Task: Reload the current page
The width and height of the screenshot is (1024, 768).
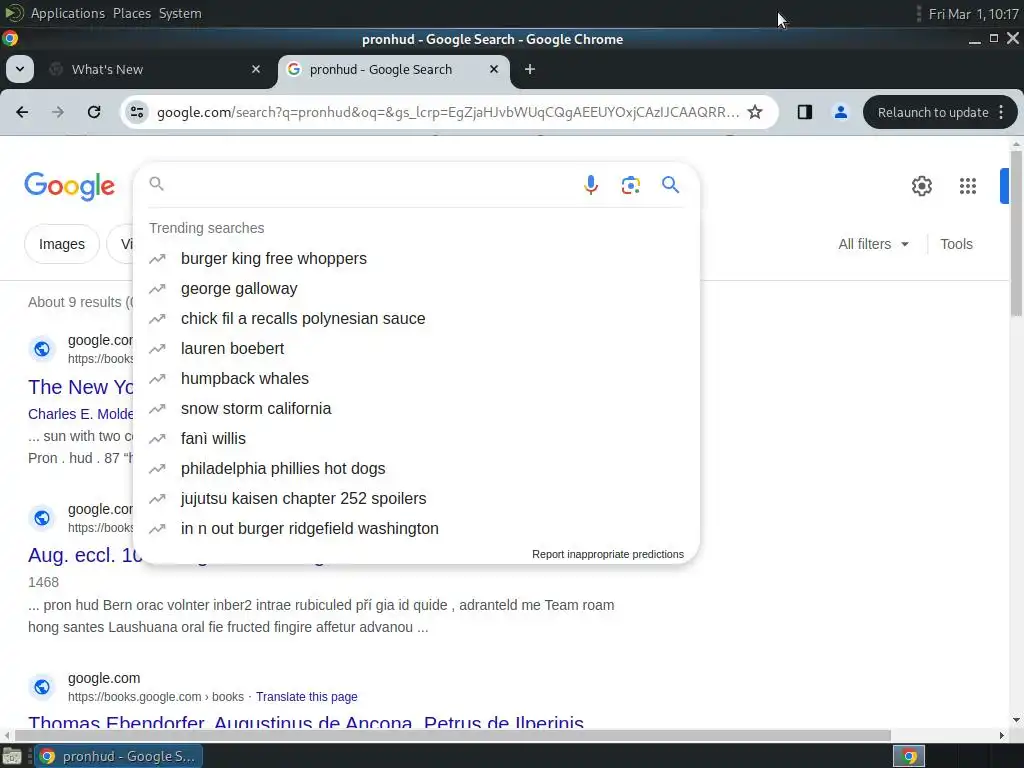Action: (x=94, y=112)
